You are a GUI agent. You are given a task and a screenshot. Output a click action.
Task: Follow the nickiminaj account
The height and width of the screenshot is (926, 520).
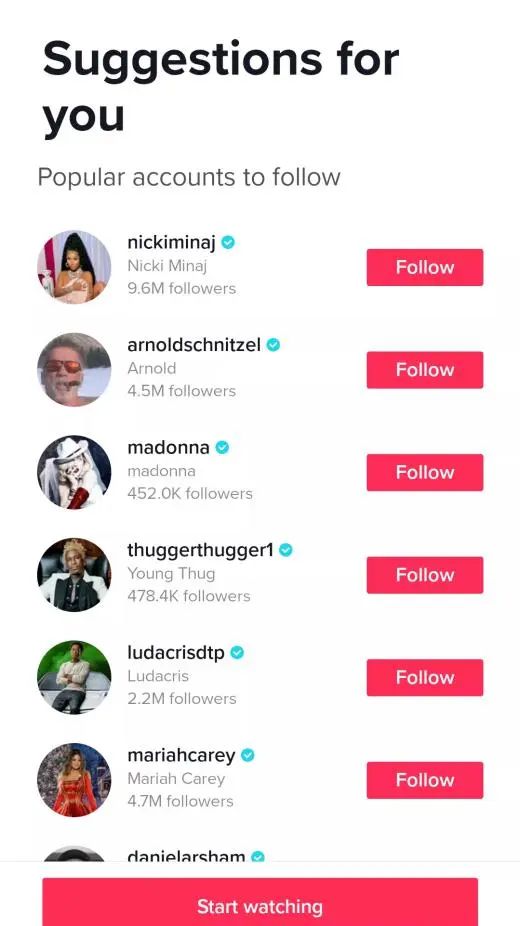(425, 268)
